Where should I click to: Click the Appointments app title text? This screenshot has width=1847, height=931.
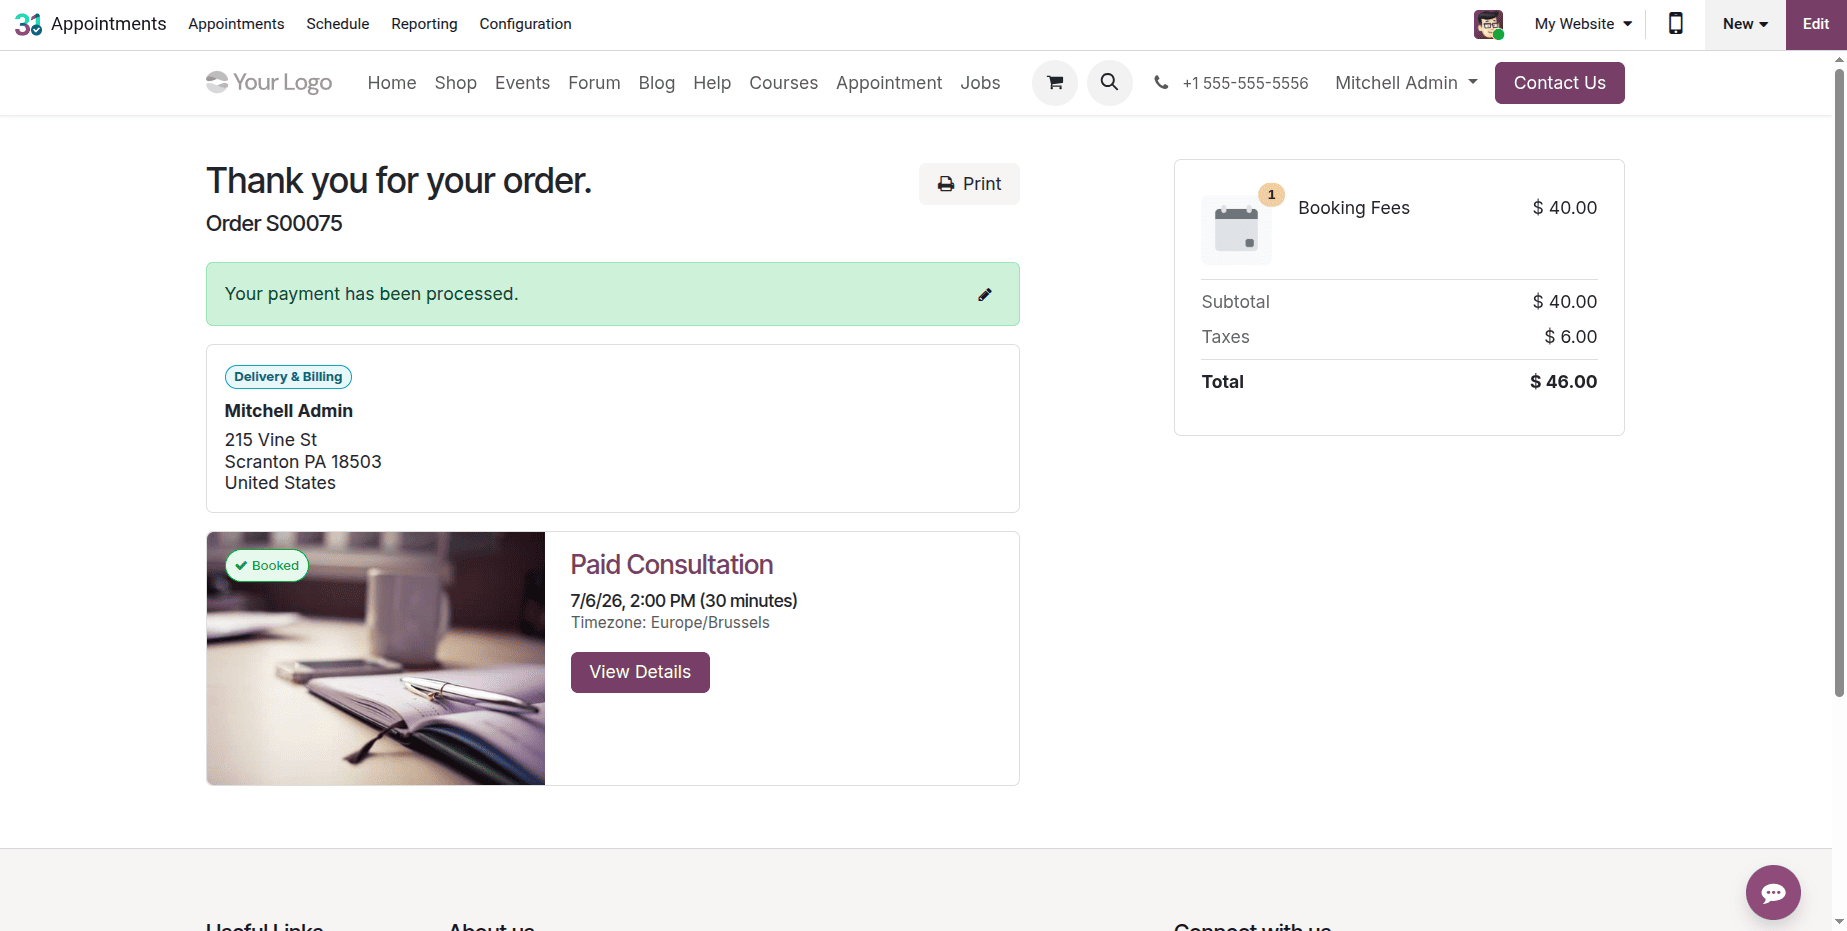pyautogui.click(x=109, y=24)
